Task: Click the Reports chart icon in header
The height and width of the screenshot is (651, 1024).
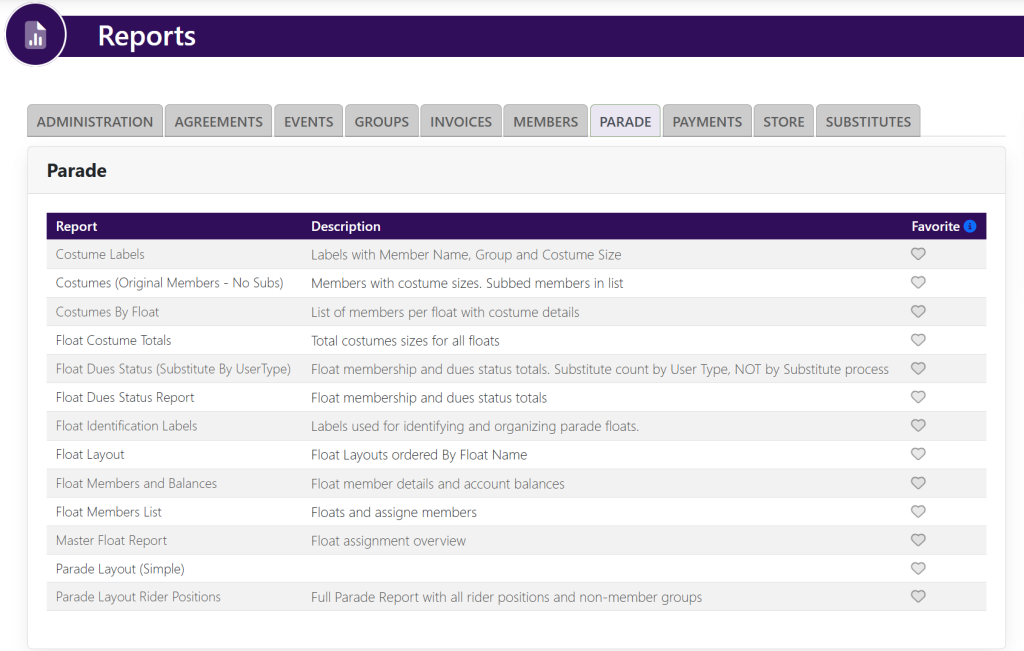Action: (x=36, y=35)
